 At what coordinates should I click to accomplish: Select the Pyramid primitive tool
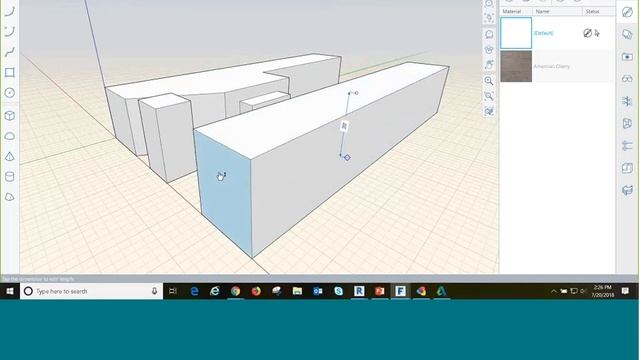[x=10, y=156]
